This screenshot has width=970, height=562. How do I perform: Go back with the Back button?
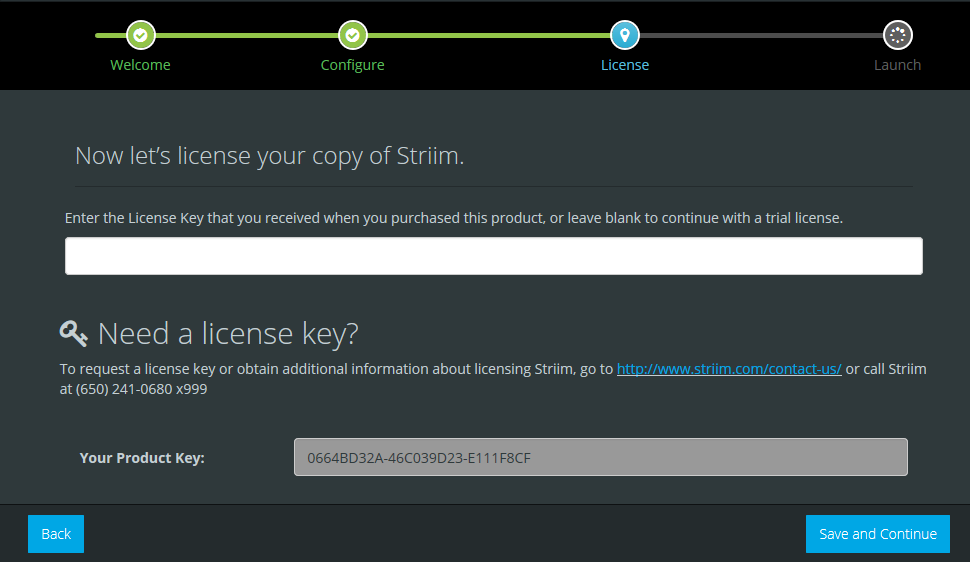tap(56, 534)
